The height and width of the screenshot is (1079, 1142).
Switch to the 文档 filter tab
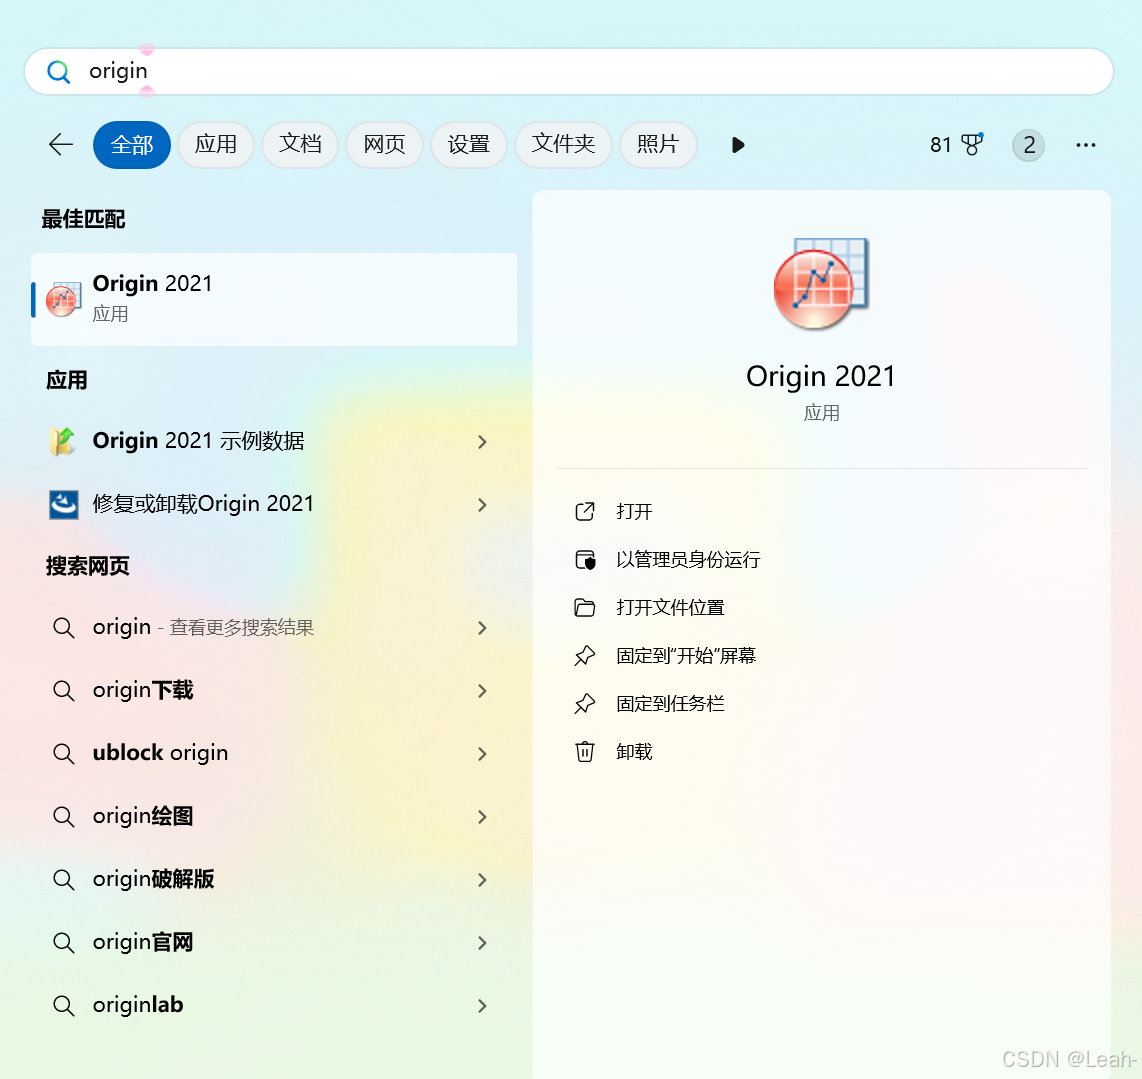pyautogui.click(x=300, y=144)
